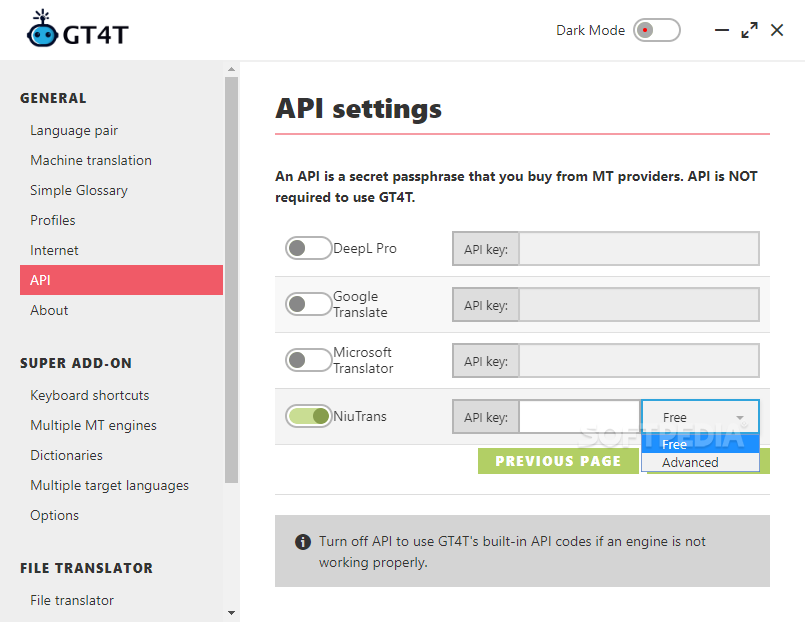This screenshot has width=805, height=622.
Task: Expand the window with the diagonal arrows icon
Action: [750, 30]
